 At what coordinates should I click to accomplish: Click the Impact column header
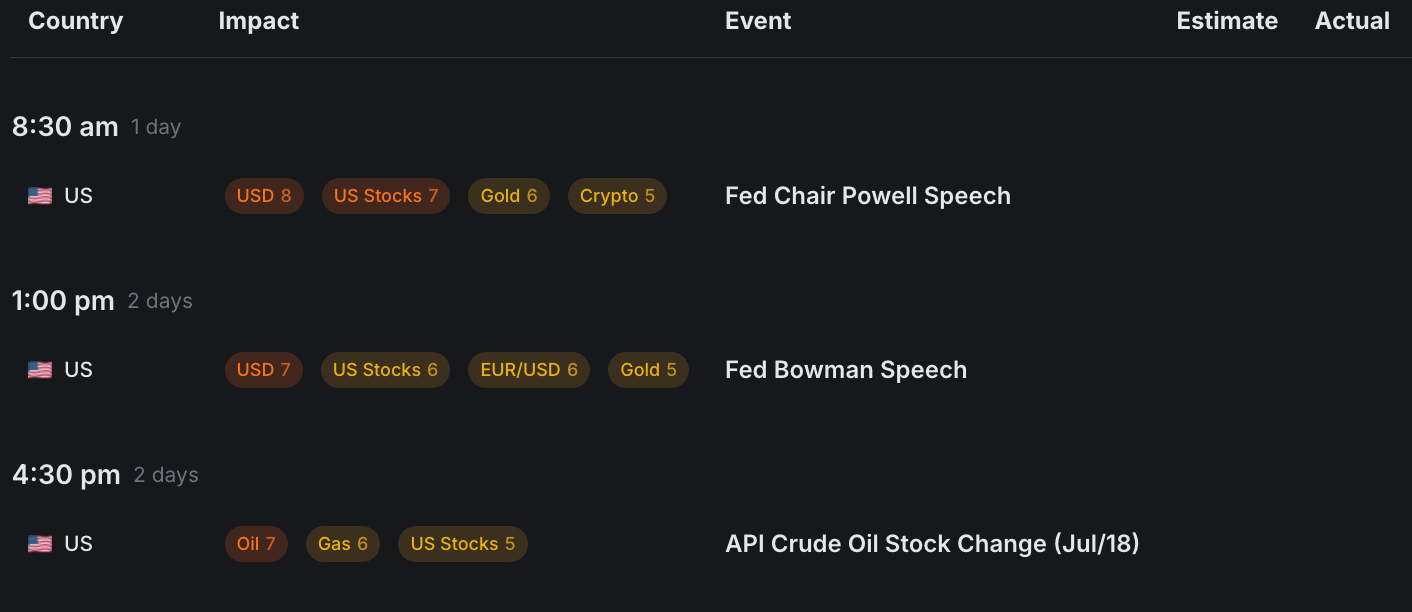click(258, 21)
